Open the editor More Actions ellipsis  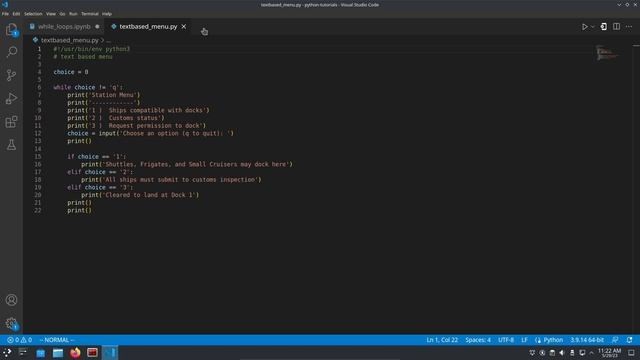[629, 27]
